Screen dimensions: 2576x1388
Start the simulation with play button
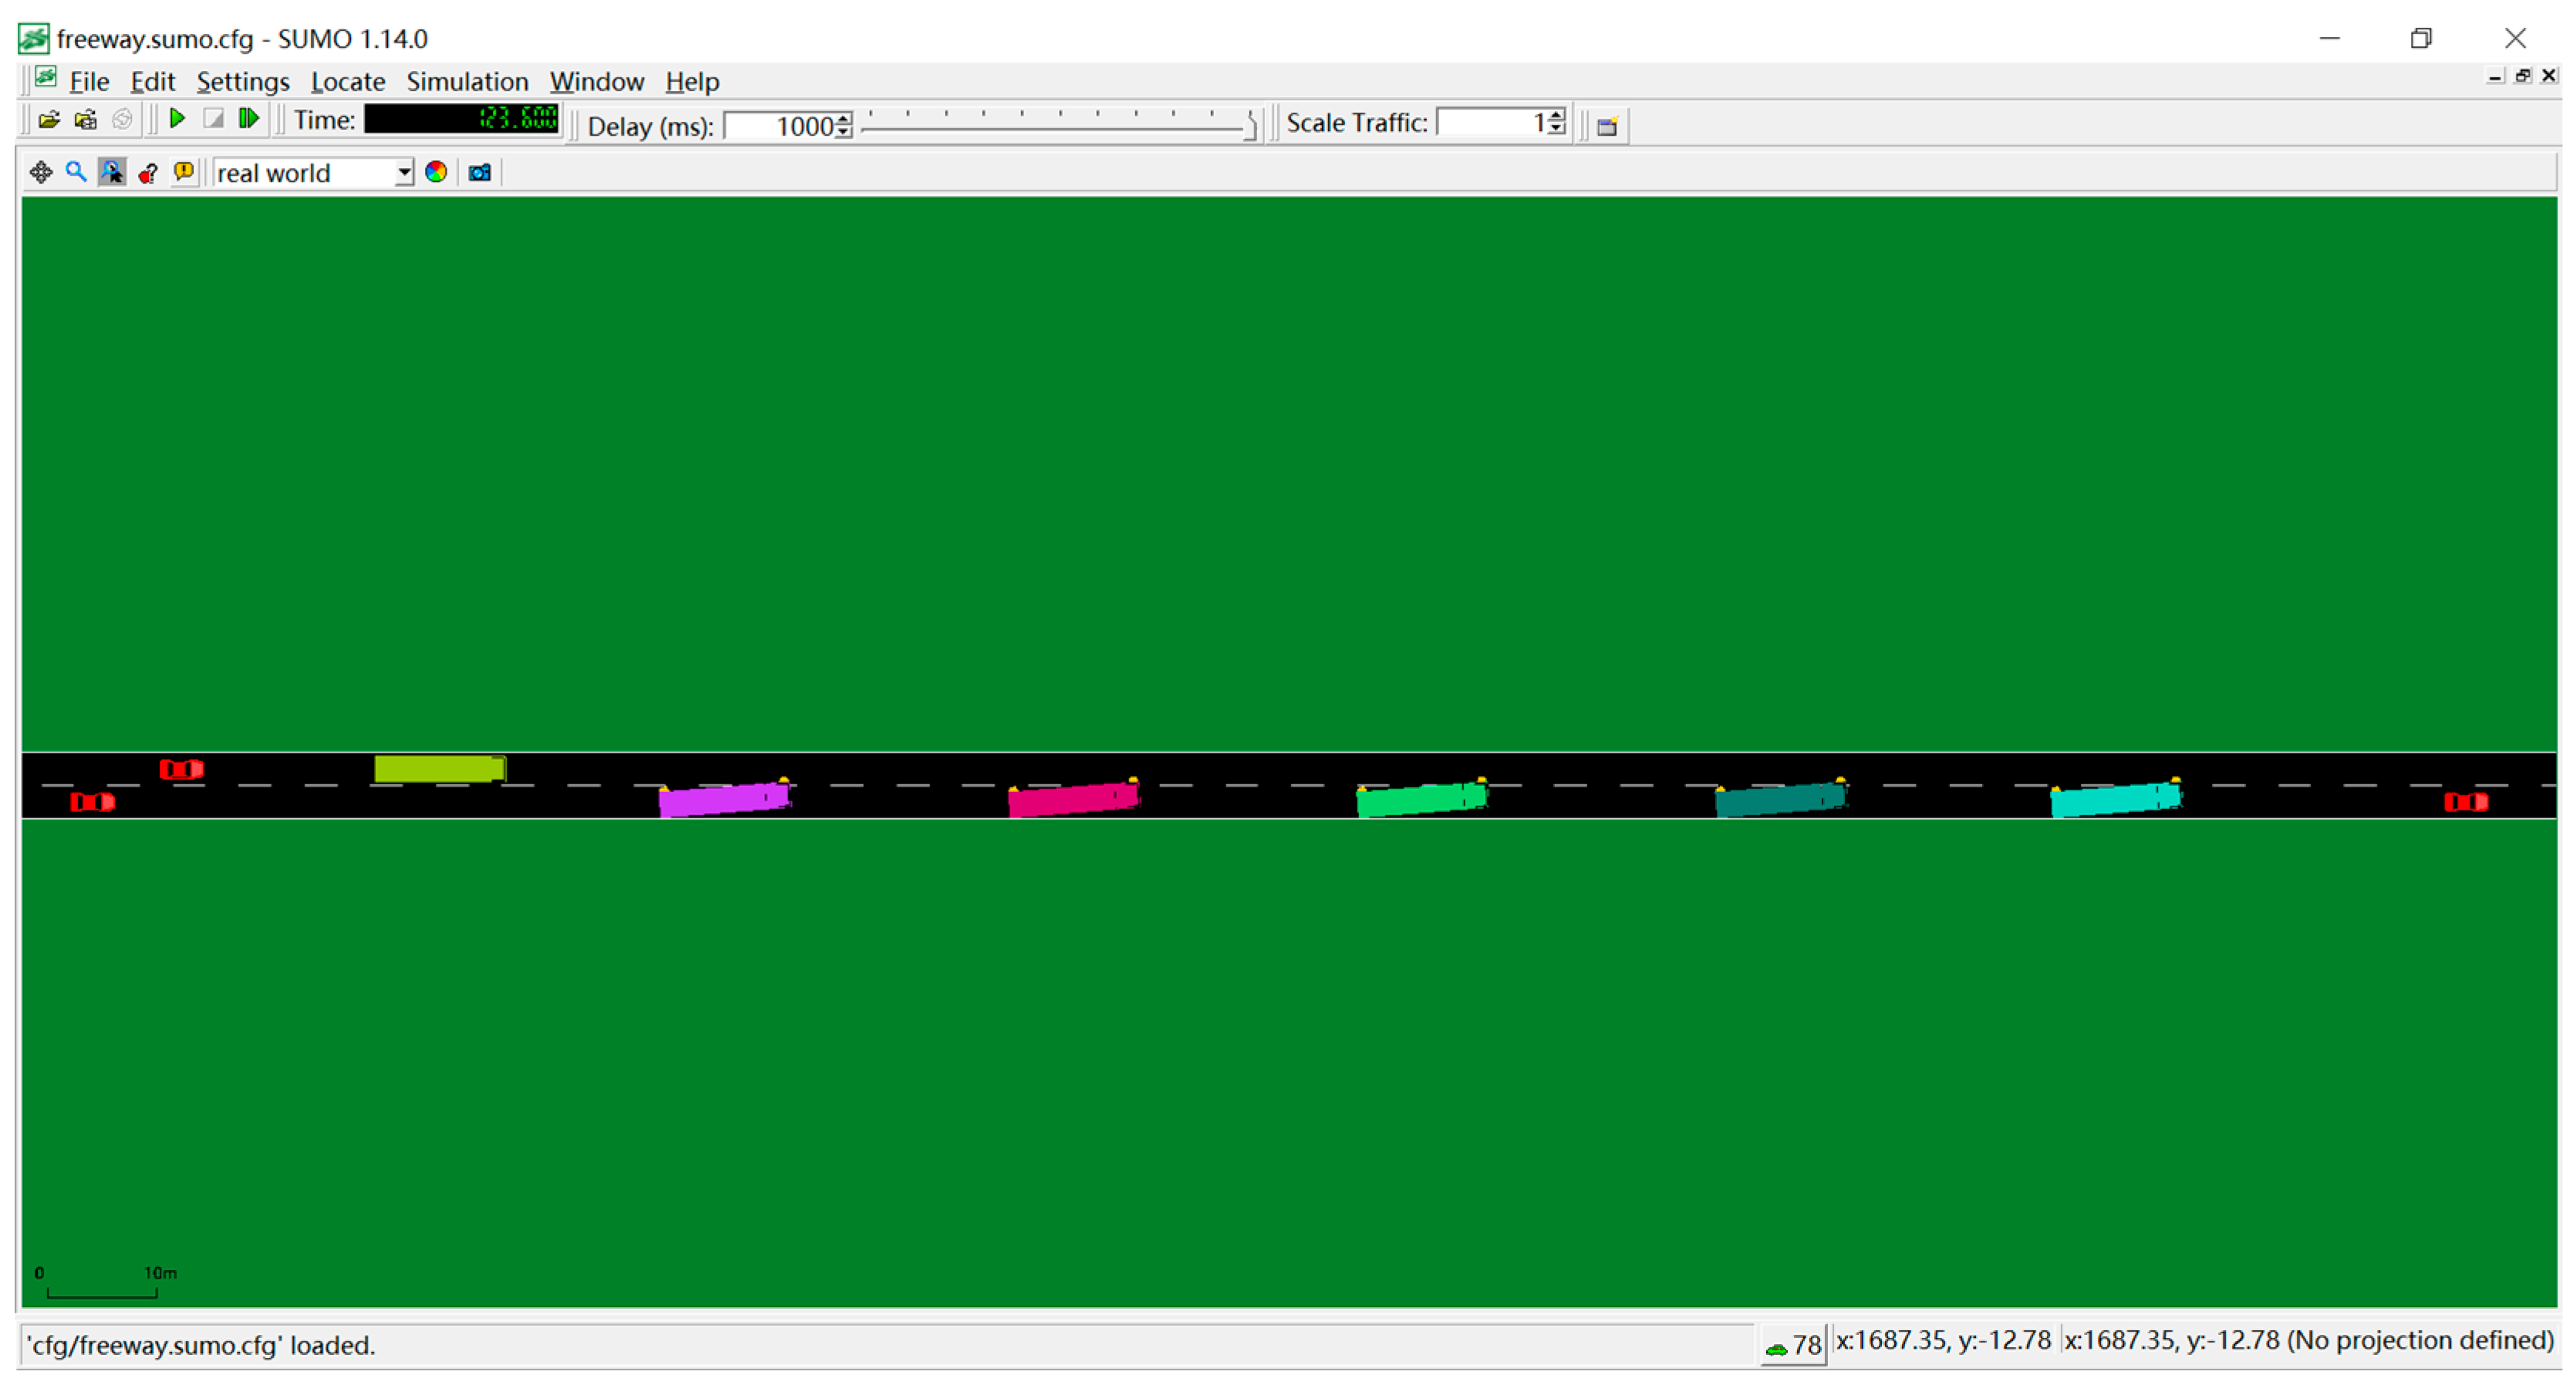point(177,119)
